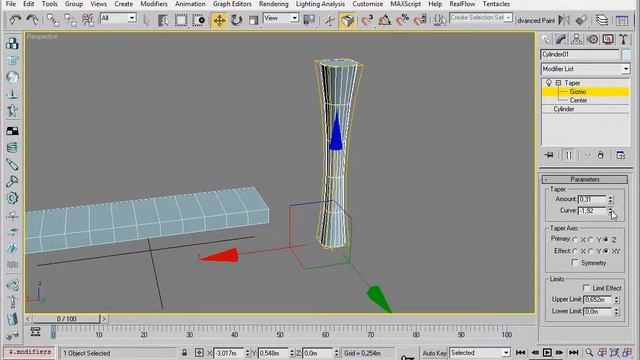The image size is (640, 360).
Task: Open the Motion command panel tab
Action: pyautogui.click(x=593, y=39)
